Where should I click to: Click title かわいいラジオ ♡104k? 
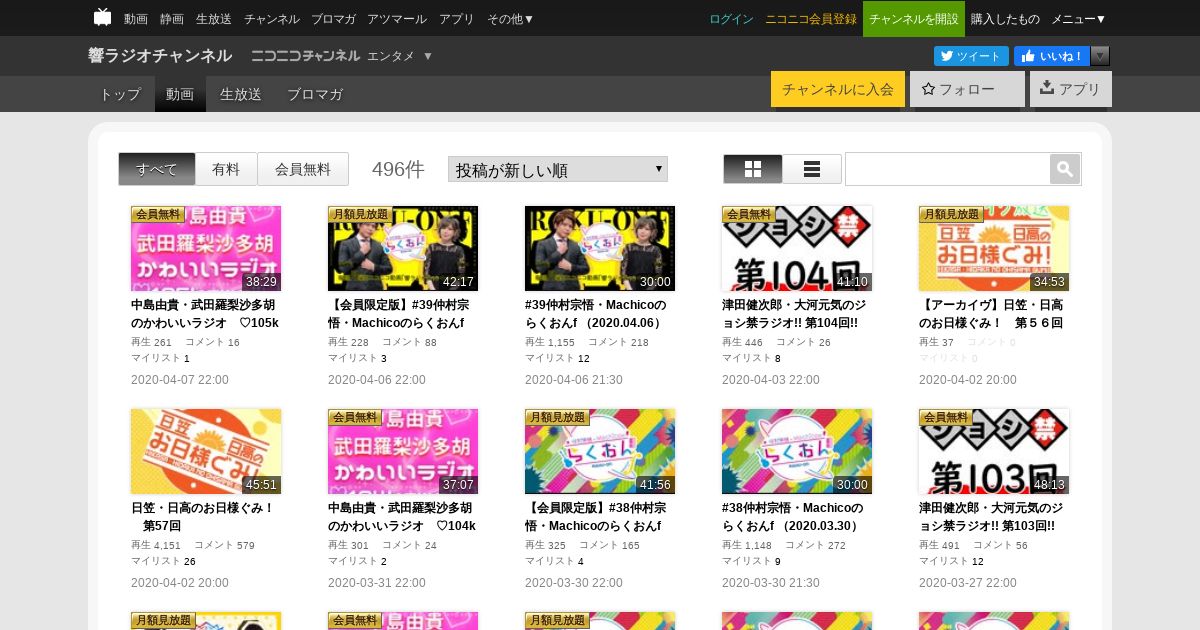(402, 517)
